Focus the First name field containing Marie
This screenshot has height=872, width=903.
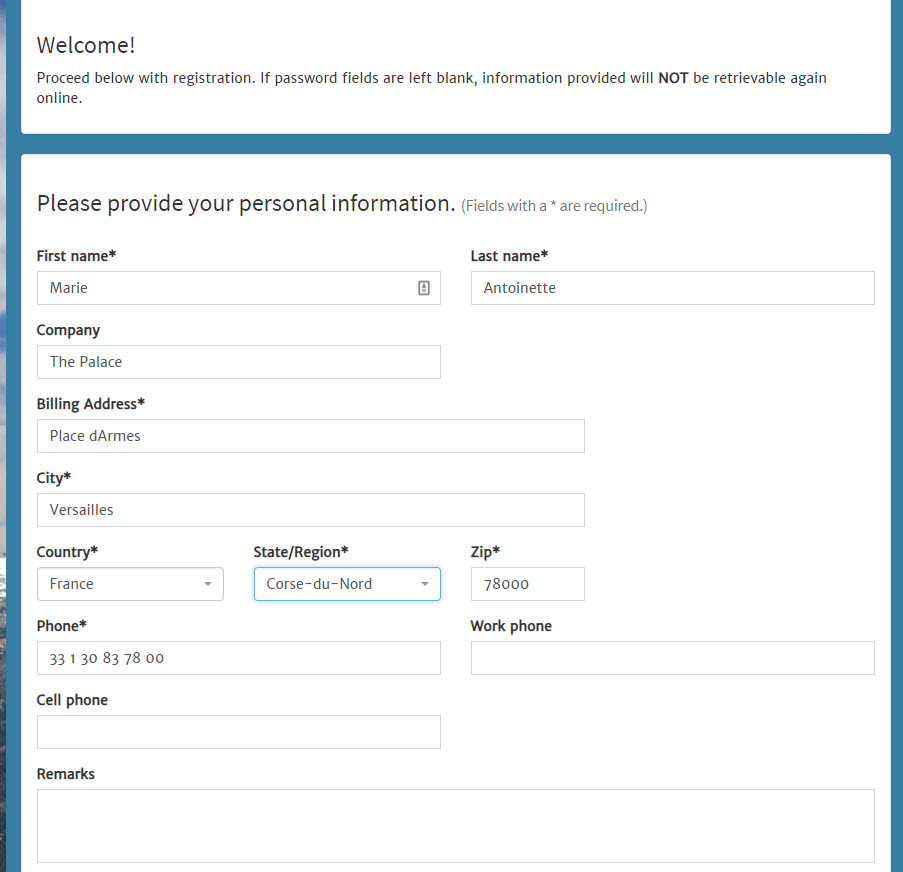(238, 288)
